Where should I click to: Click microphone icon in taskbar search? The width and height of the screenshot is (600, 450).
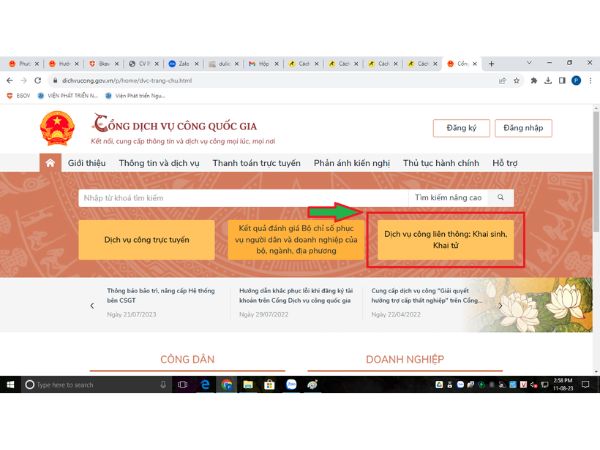(x=163, y=385)
